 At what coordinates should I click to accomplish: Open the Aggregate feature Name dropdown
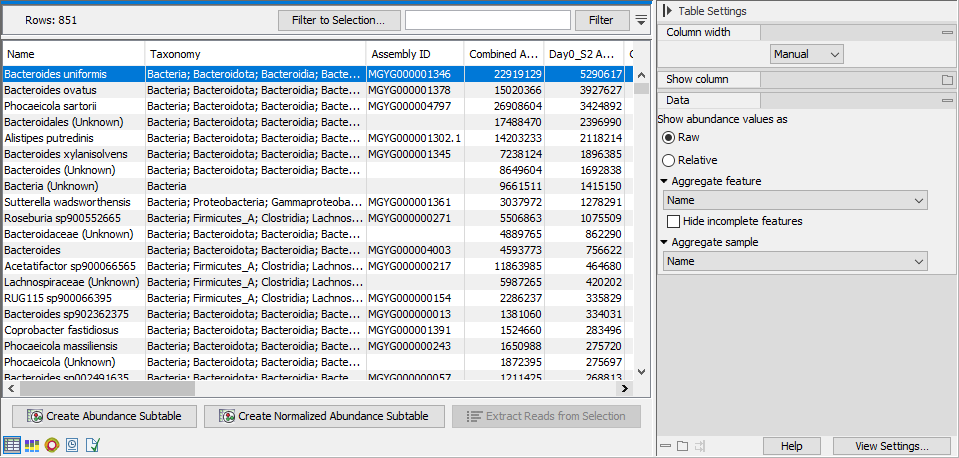pos(794,201)
